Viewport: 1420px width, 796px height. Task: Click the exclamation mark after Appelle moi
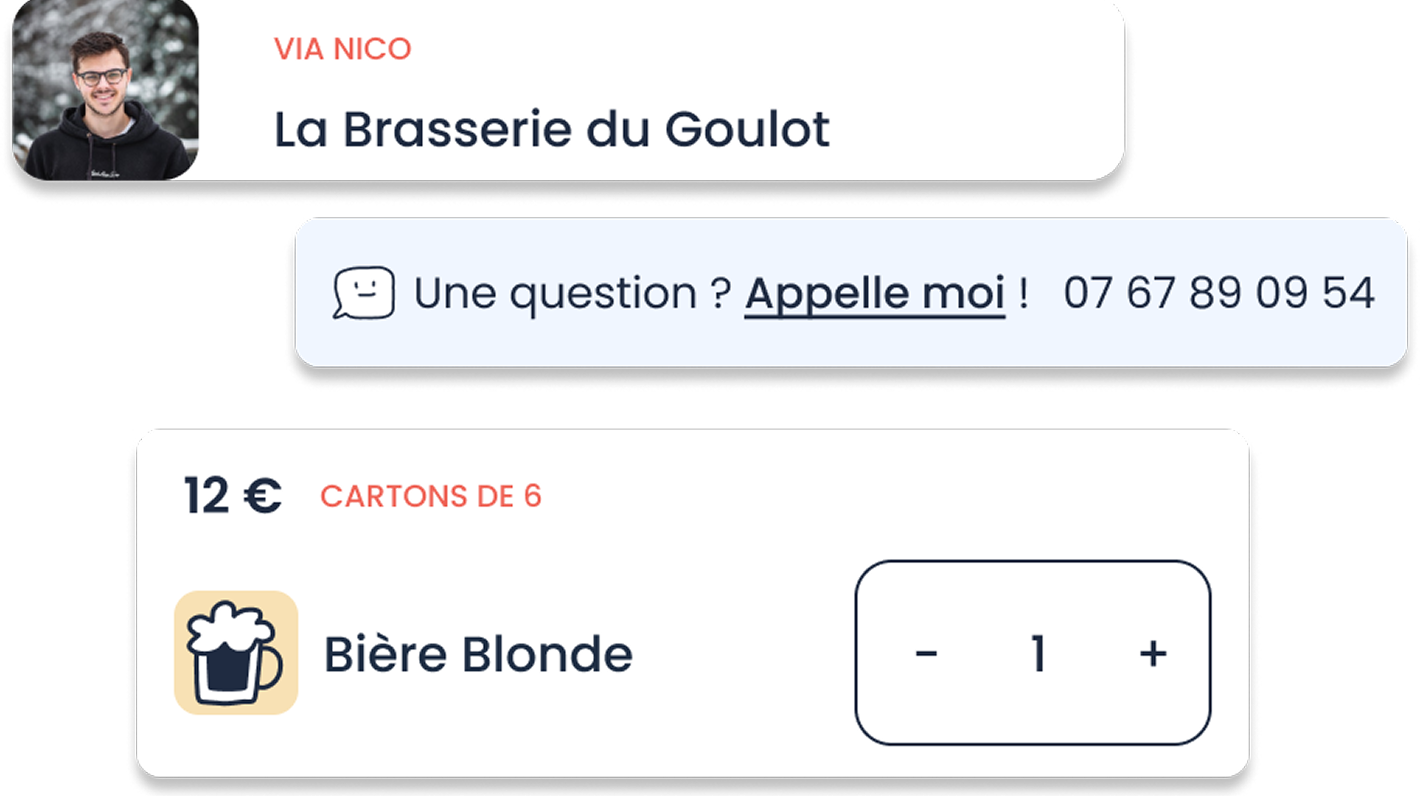[x=1022, y=294]
